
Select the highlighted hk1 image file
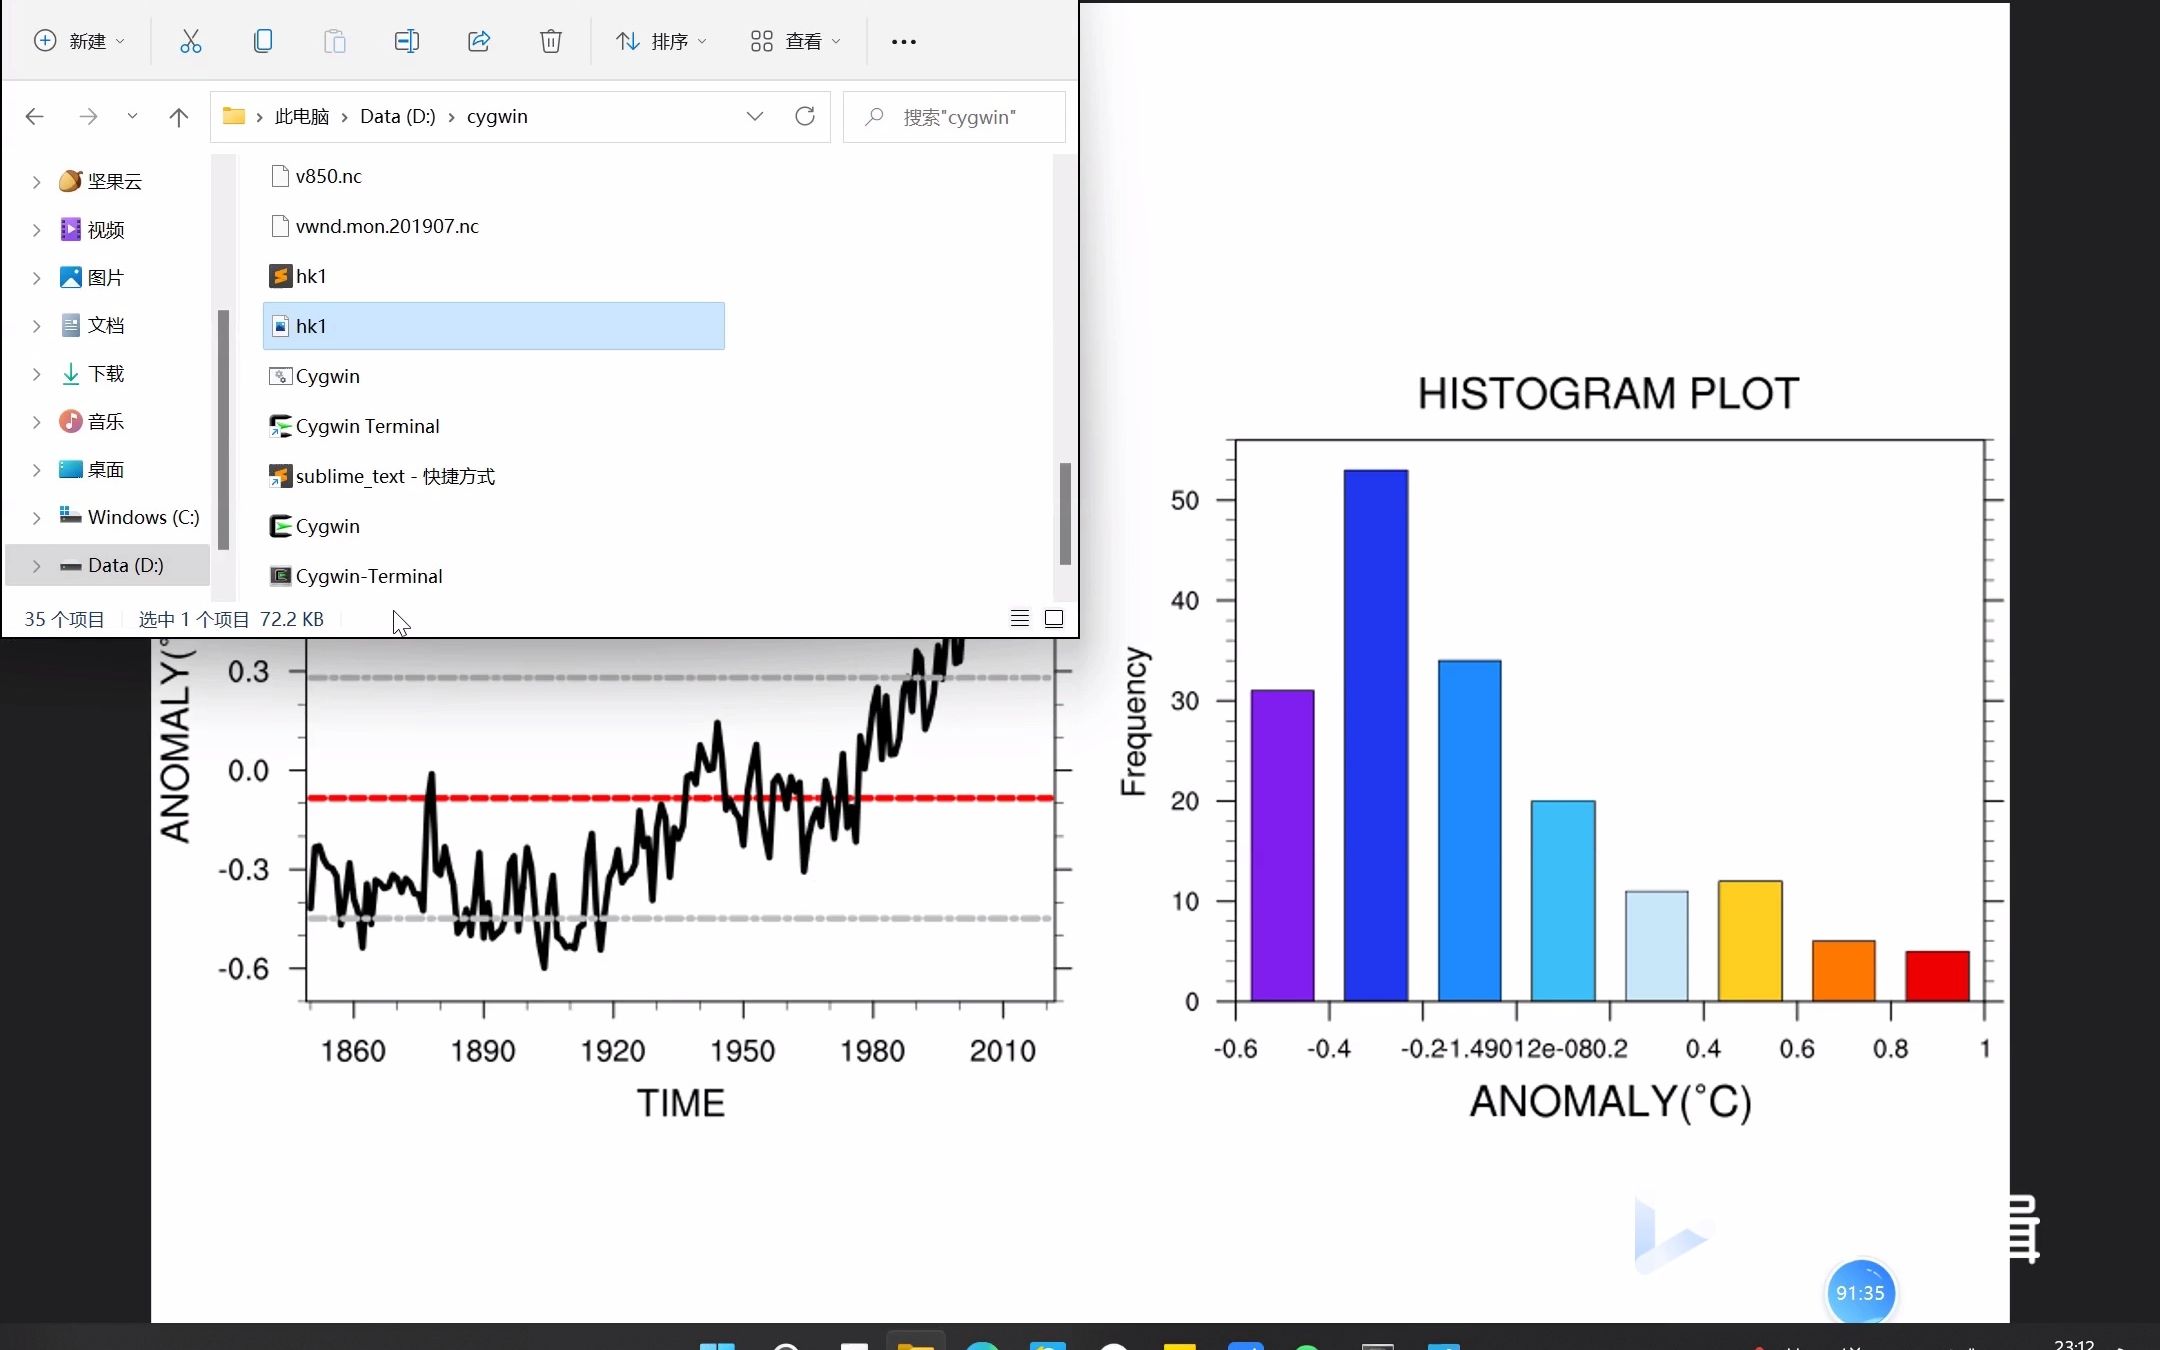[494, 326]
